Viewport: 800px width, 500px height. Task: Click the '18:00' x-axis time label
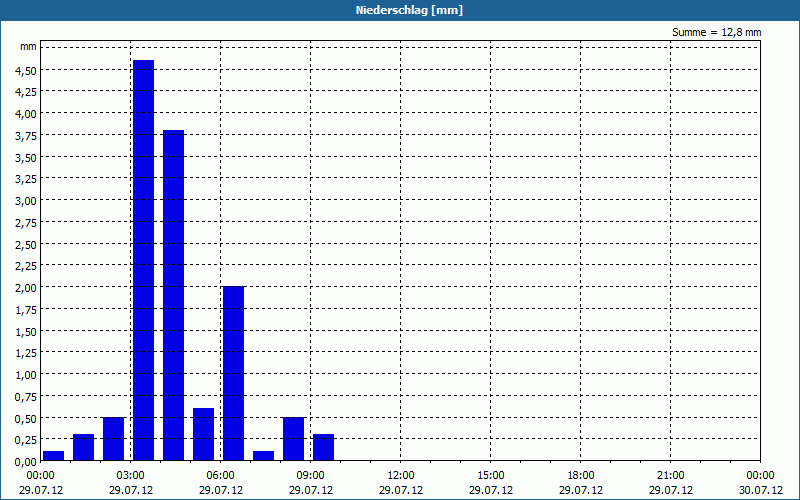click(581, 476)
